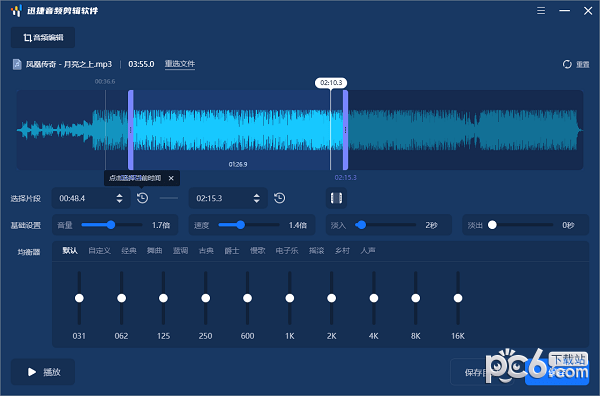Click the mp3 file icon next to filename
600x396 pixels.
(17, 64)
